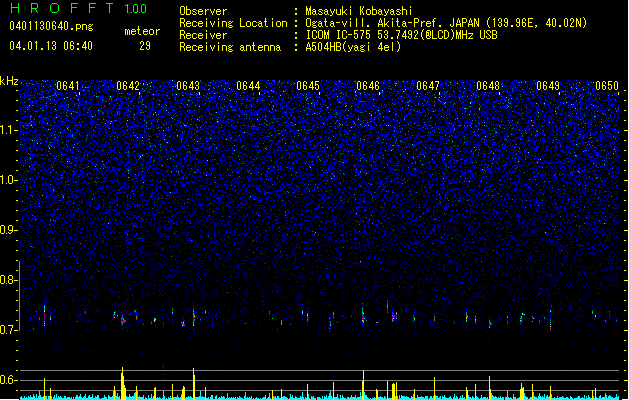Click the HROFFT 1.0.0 title text
The width and height of the screenshot is (629, 400).
pos(79,8)
